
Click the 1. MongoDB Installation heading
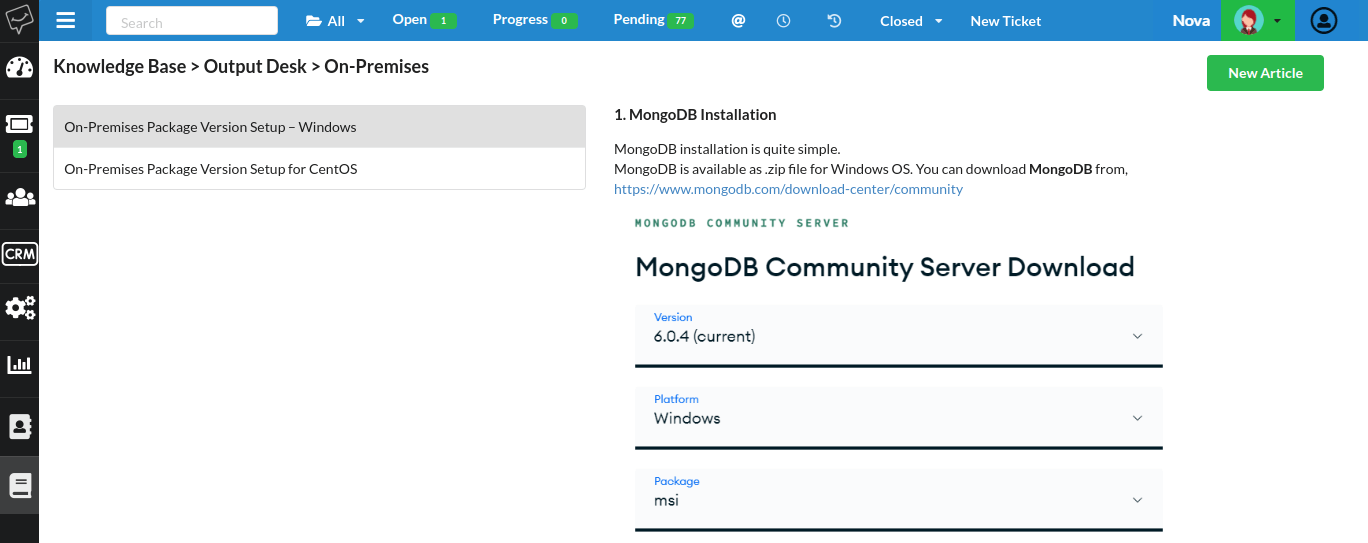pyautogui.click(x=695, y=114)
